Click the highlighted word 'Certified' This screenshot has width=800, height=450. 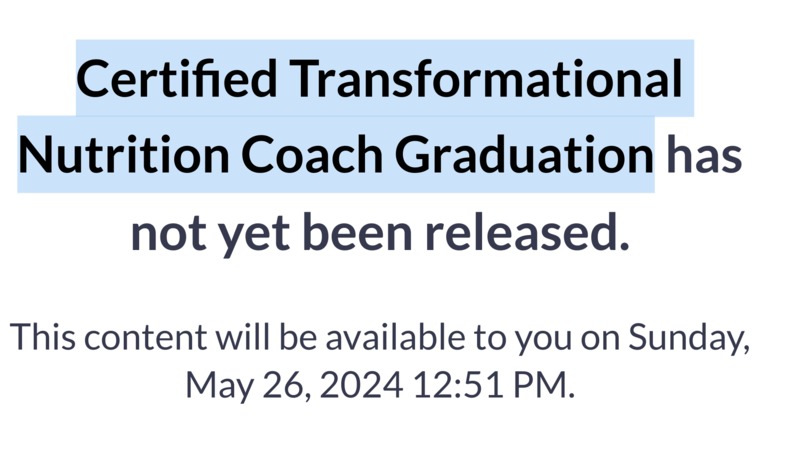(177, 79)
